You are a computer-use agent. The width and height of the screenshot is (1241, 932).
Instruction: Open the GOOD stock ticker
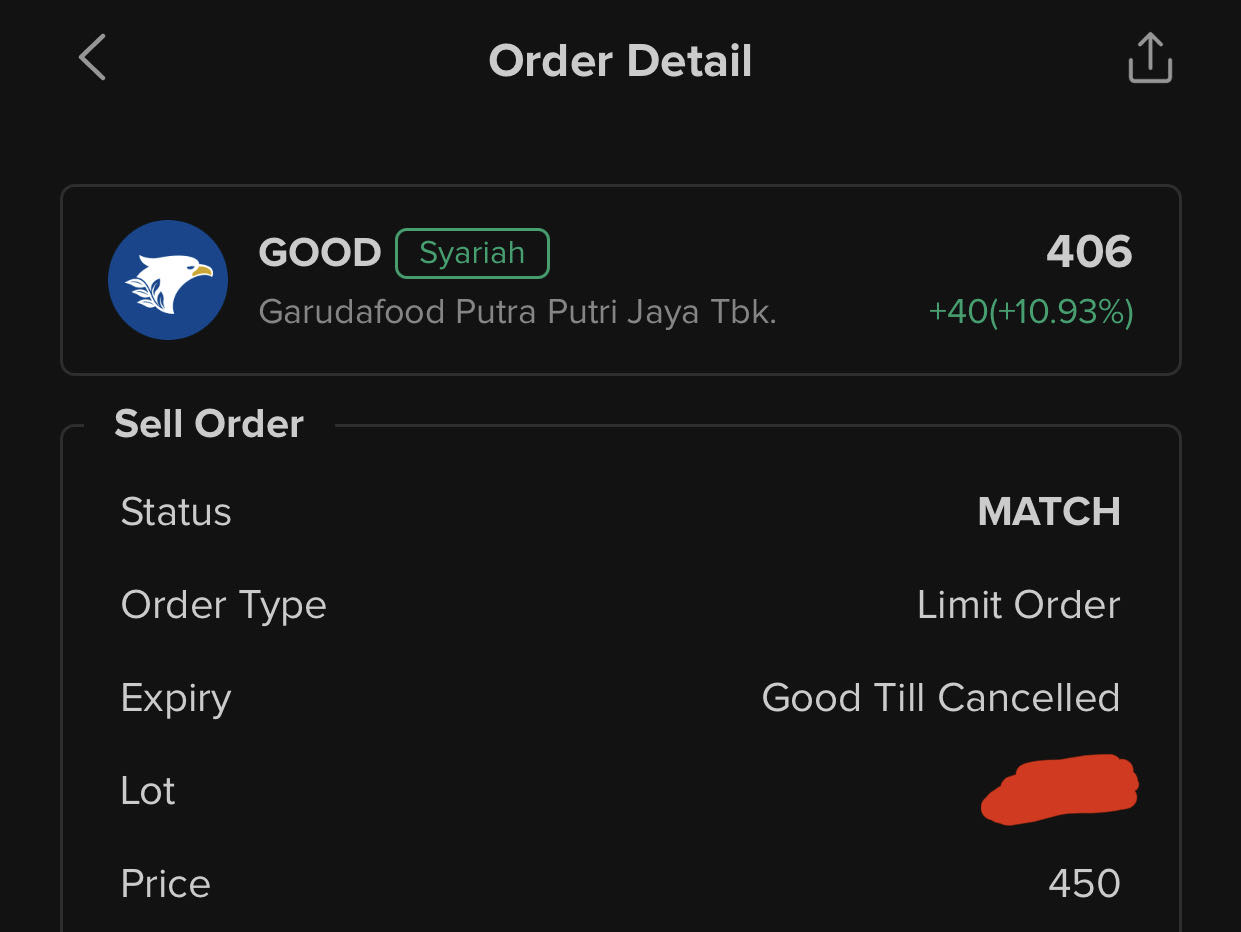(320, 253)
